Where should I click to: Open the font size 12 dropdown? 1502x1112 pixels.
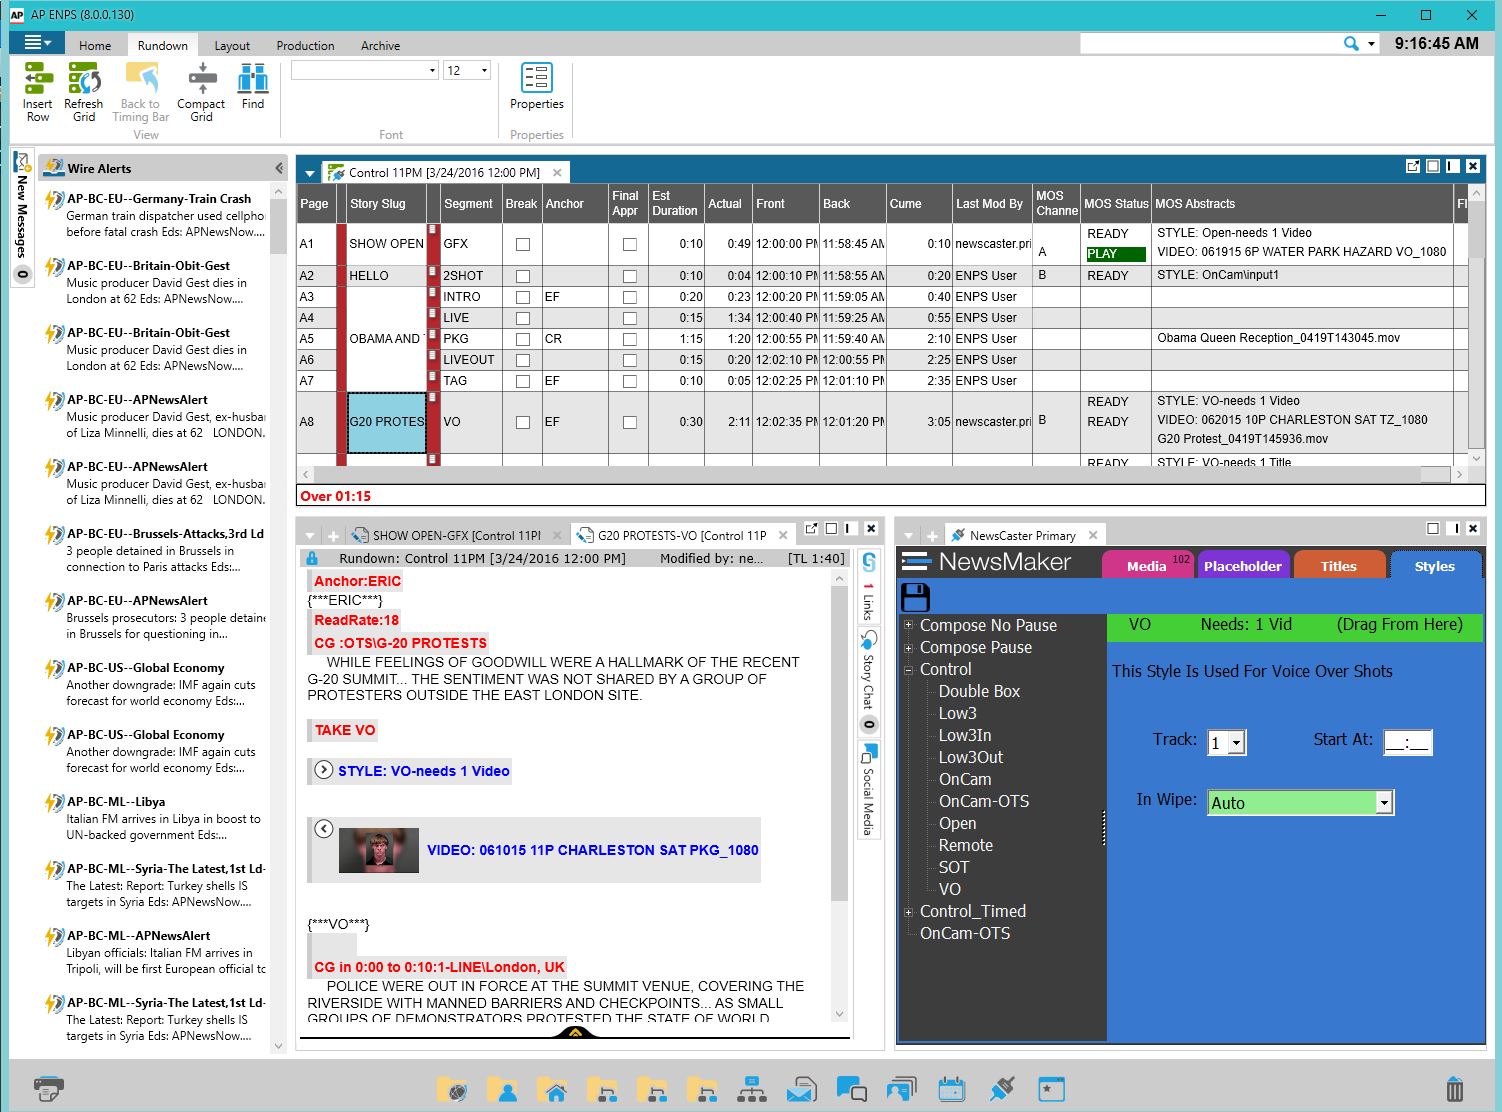pos(484,70)
